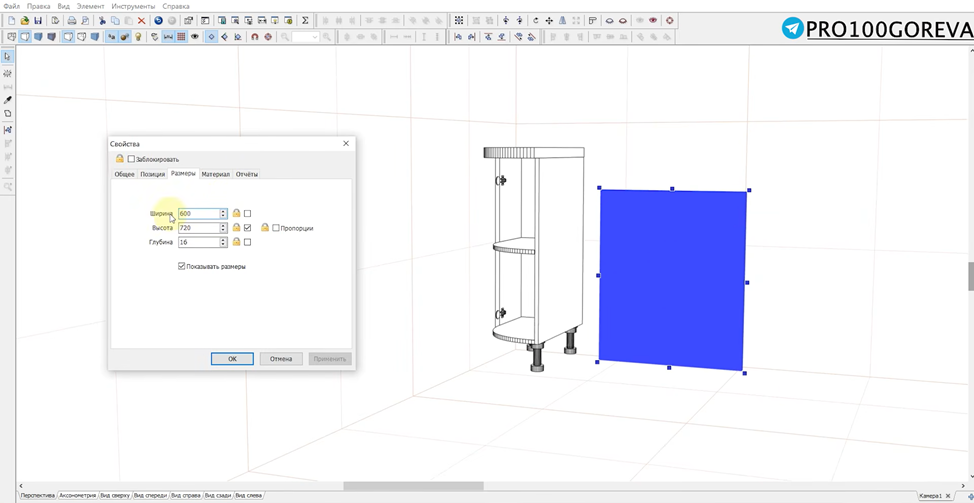Click the Telegram logo icon
The image size is (974, 503).
[793, 28]
